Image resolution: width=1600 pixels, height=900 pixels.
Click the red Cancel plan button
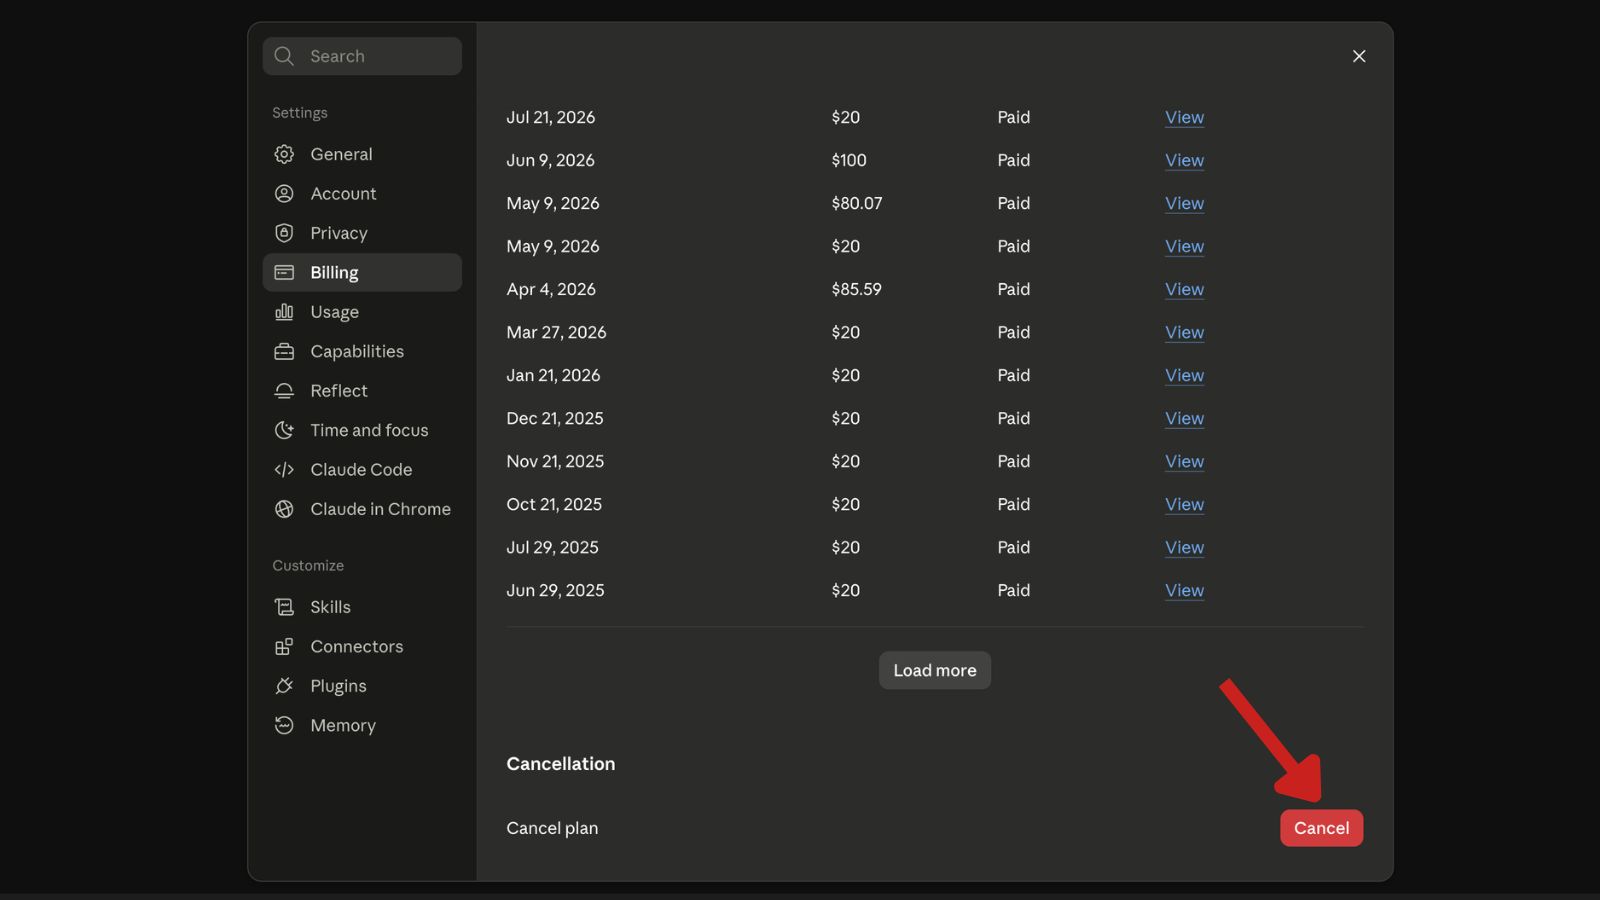click(x=1321, y=828)
